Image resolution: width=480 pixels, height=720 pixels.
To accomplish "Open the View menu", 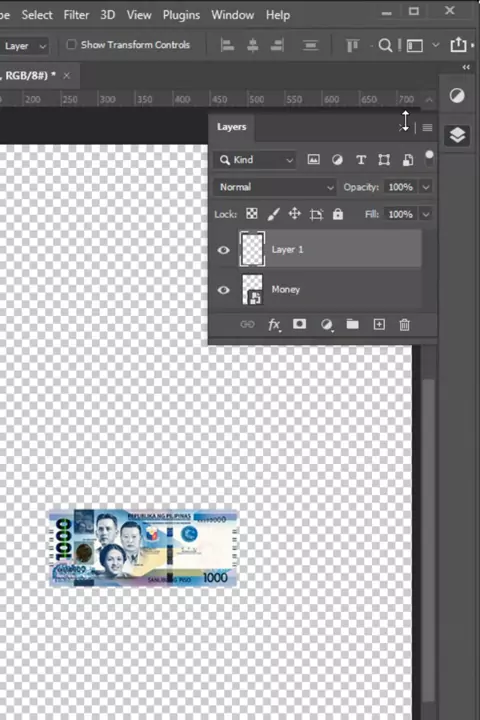I will [x=139, y=15].
